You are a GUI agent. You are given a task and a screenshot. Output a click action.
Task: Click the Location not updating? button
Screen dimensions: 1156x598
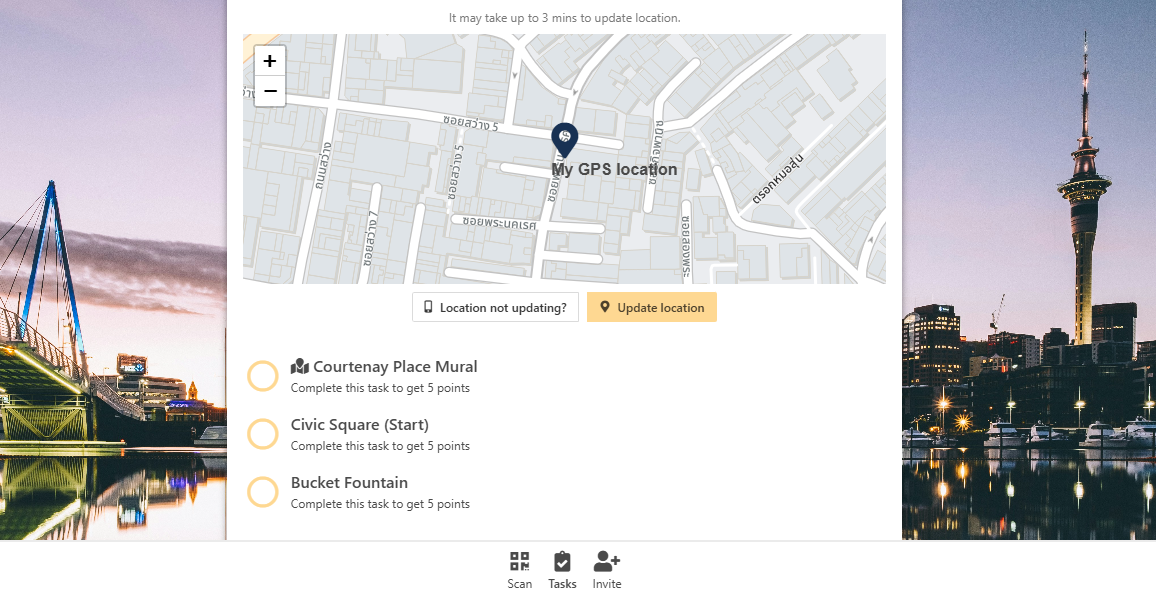pos(495,307)
